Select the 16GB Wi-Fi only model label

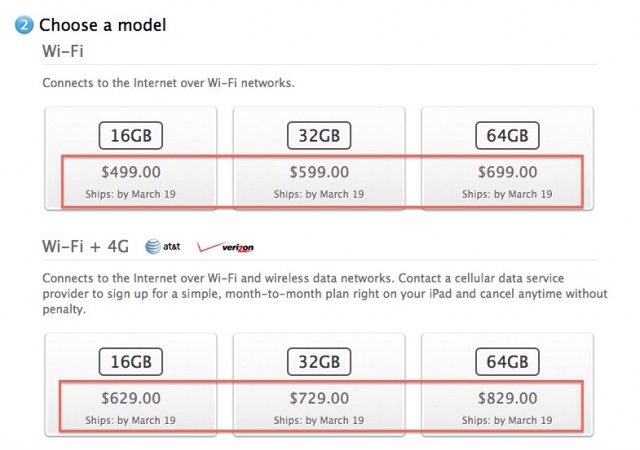pyautogui.click(x=131, y=136)
